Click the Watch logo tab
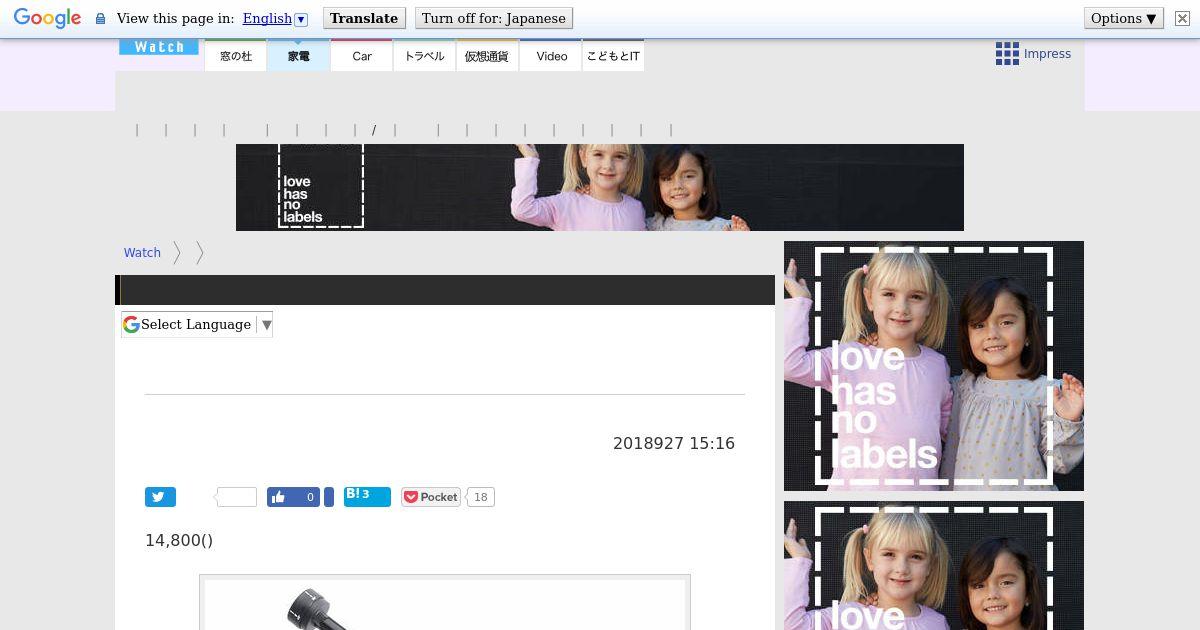This screenshot has width=1200, height=630. [159, 47]
